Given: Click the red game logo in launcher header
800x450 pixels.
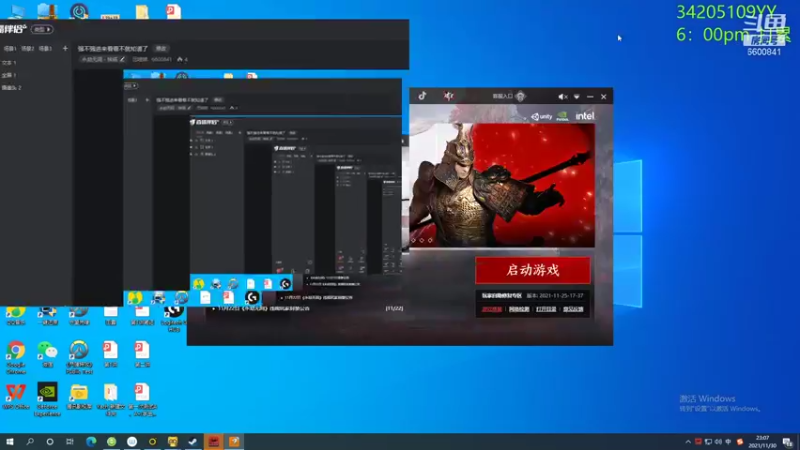Looking at the screenshot, I should click(448, 96).
